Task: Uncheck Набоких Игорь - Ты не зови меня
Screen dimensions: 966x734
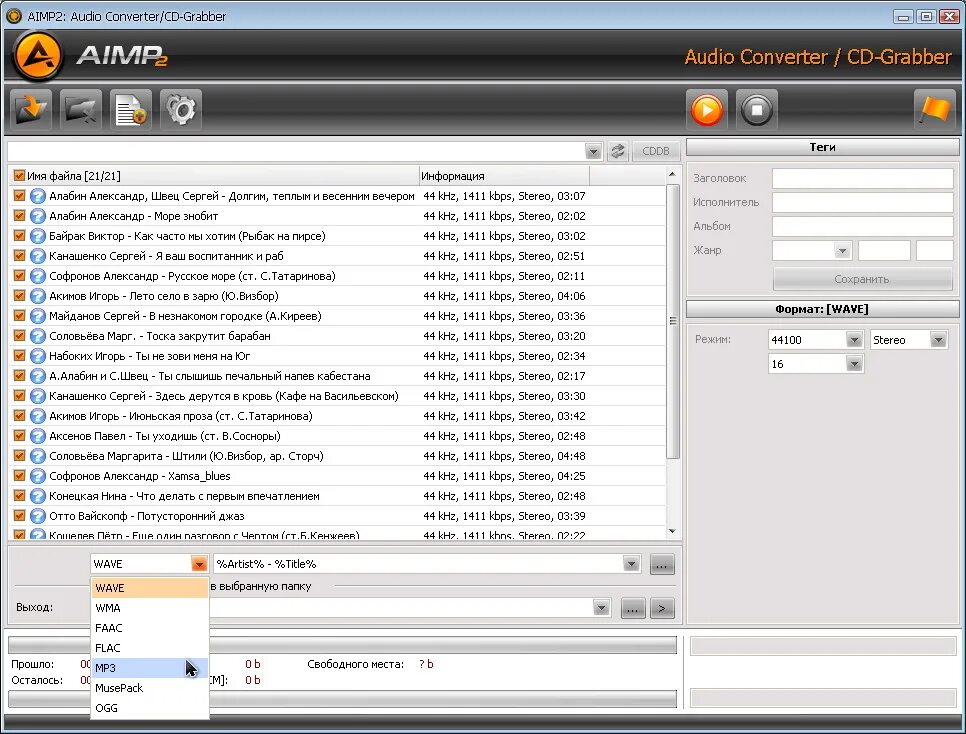Action: tap(19, 356)
